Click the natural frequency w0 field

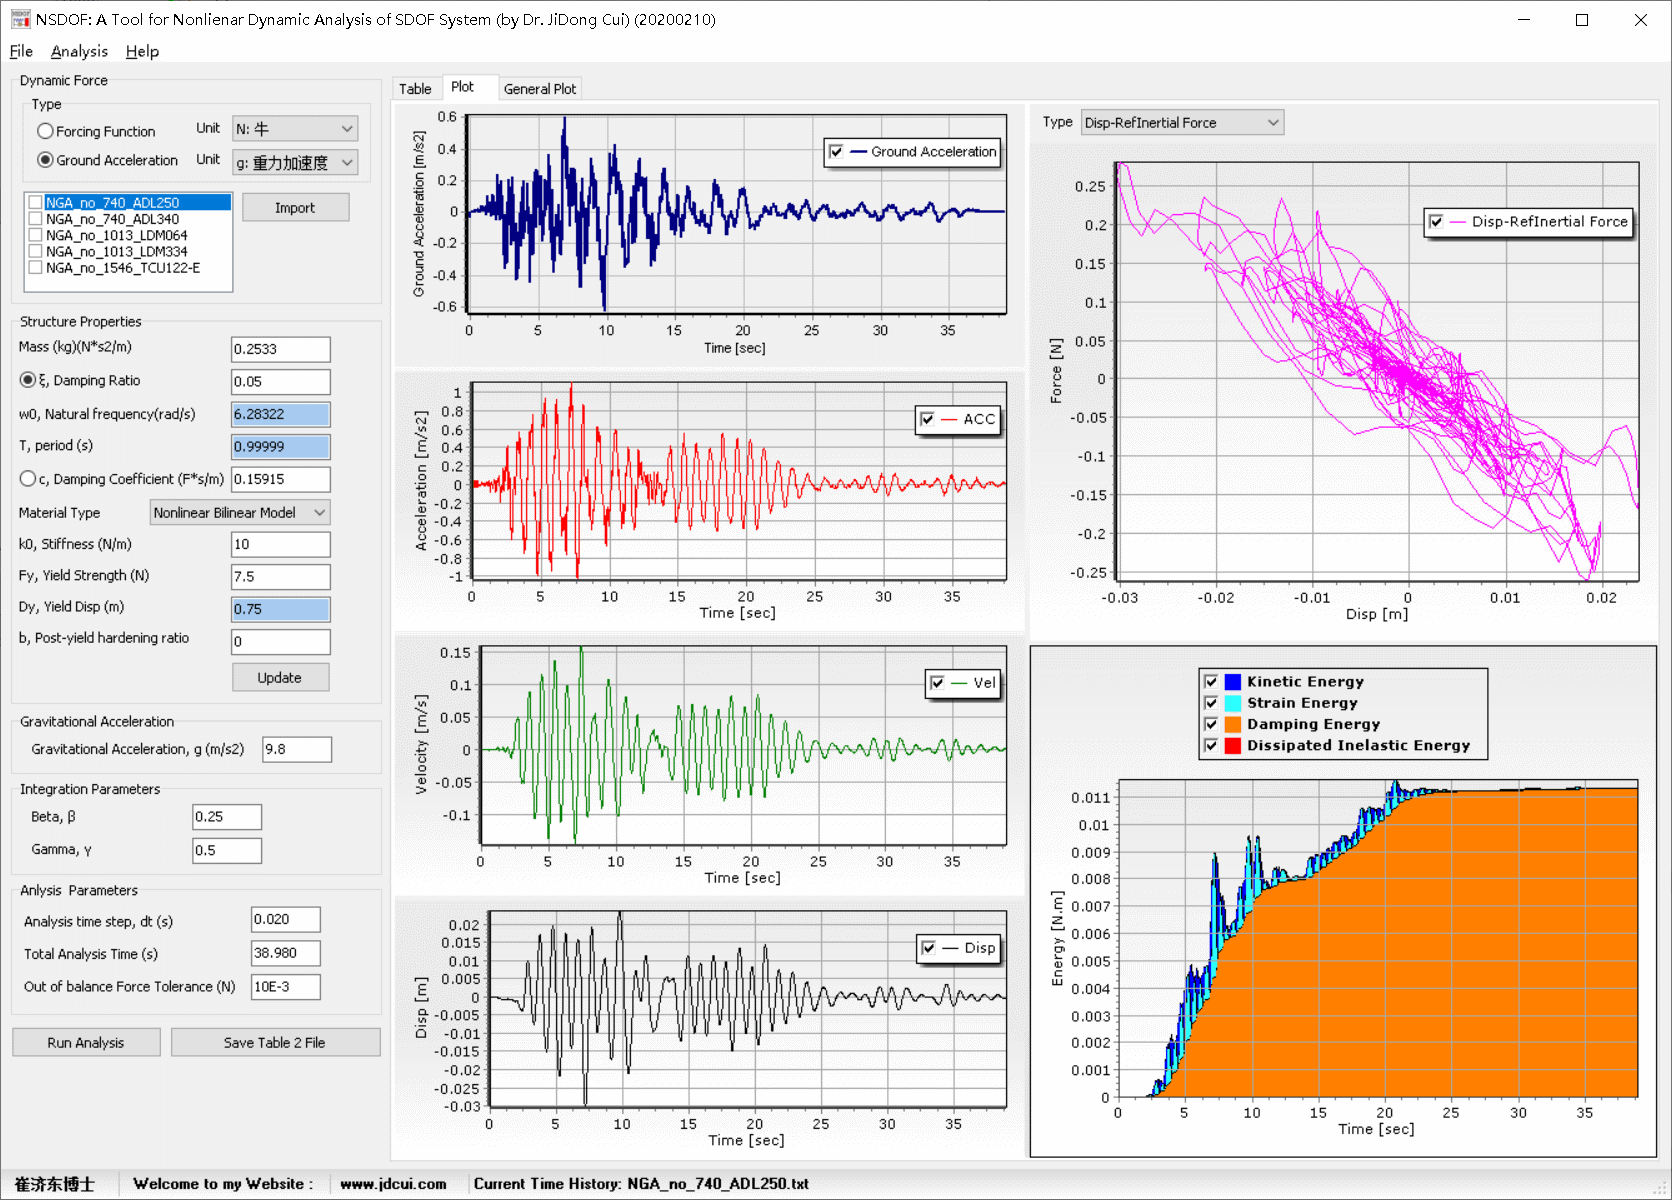point(281,415)
